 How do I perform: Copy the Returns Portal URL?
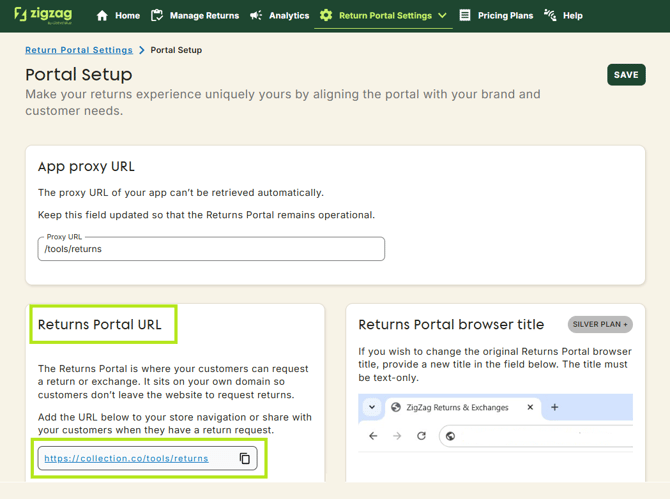(245, 459)
